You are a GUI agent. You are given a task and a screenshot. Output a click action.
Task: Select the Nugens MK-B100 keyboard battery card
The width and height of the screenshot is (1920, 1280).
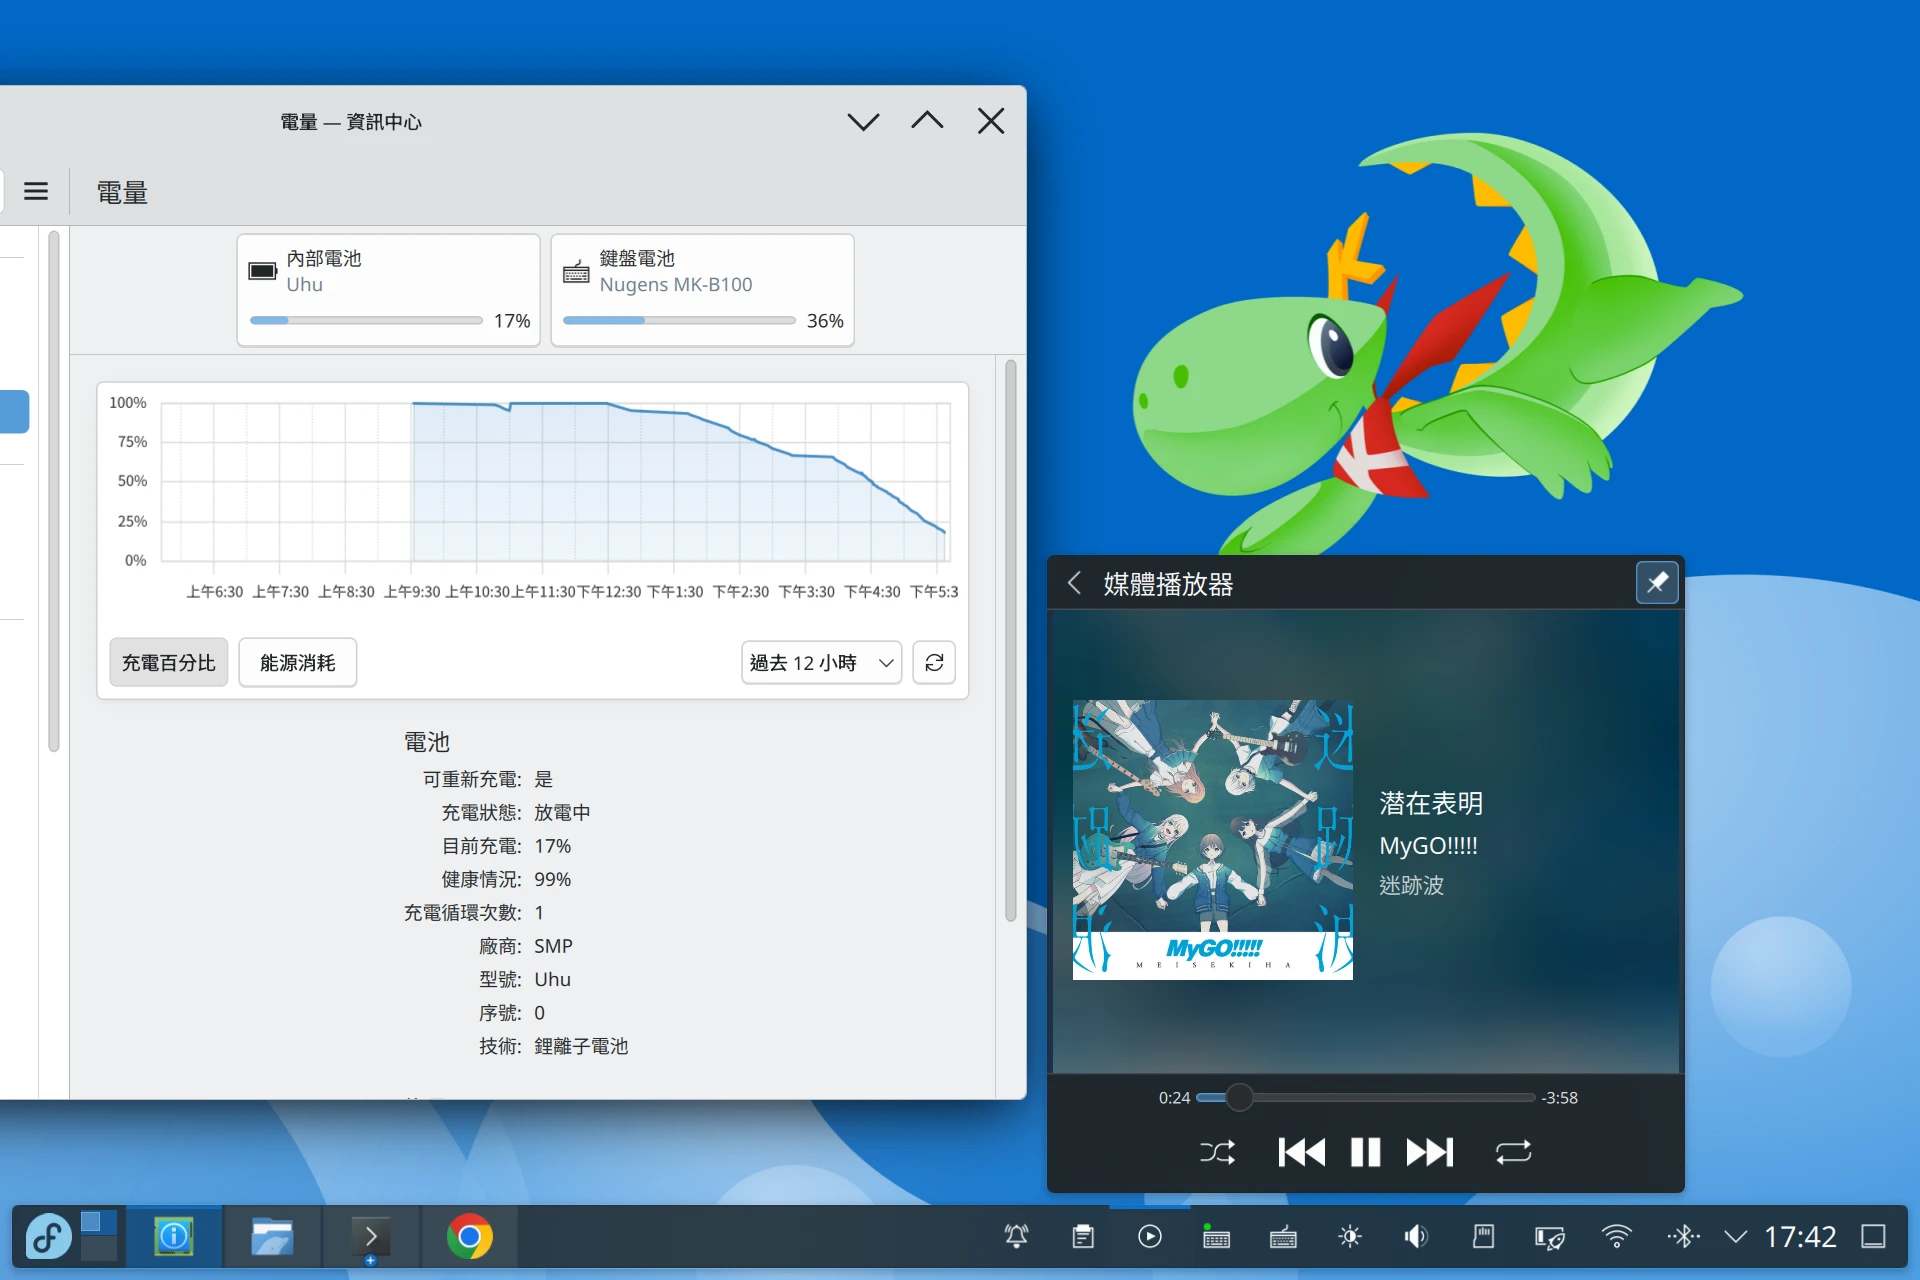point(702,290)
